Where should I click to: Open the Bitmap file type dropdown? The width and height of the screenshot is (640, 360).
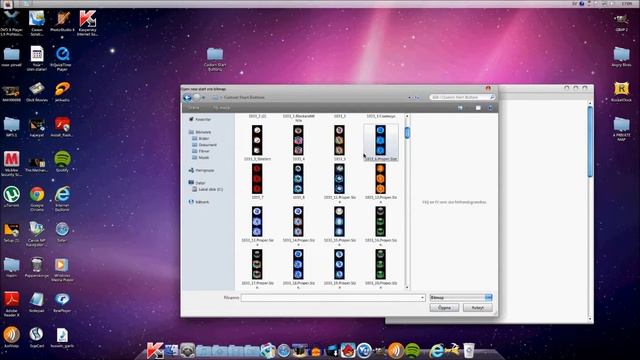coord(461,298)
